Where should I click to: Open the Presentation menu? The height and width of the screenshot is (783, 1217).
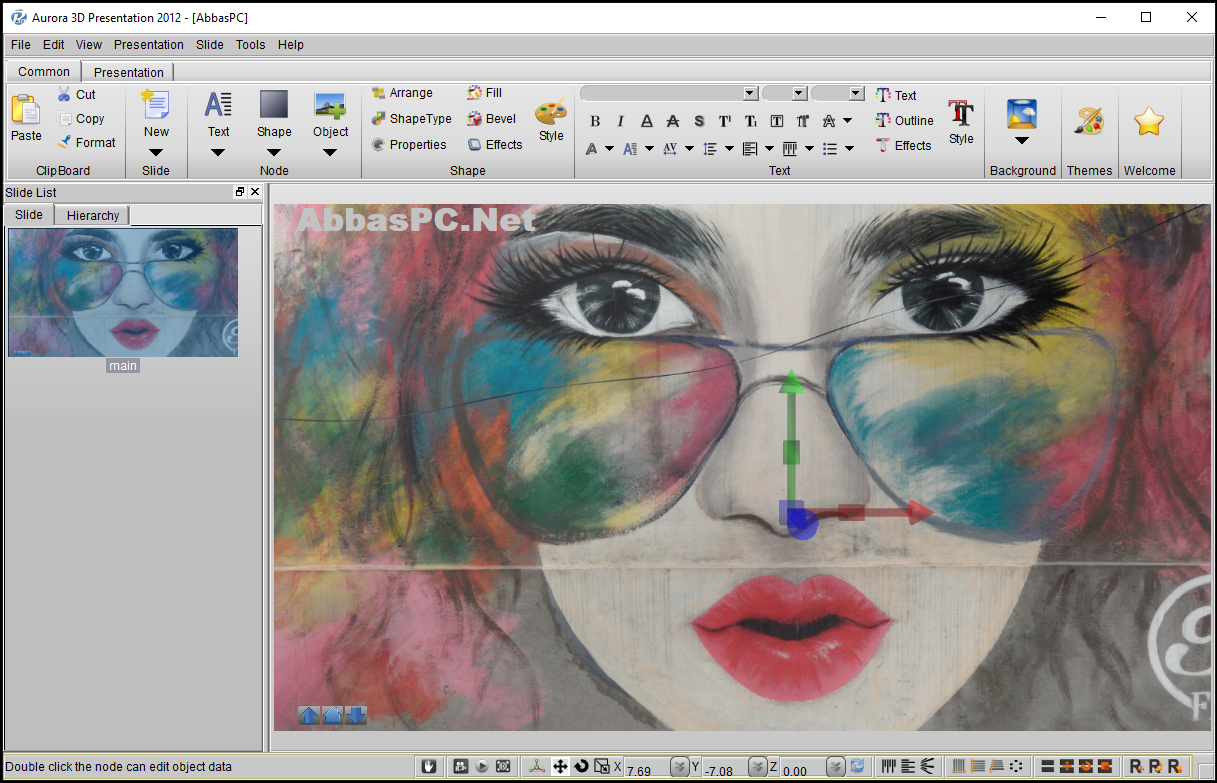[149, 45]
